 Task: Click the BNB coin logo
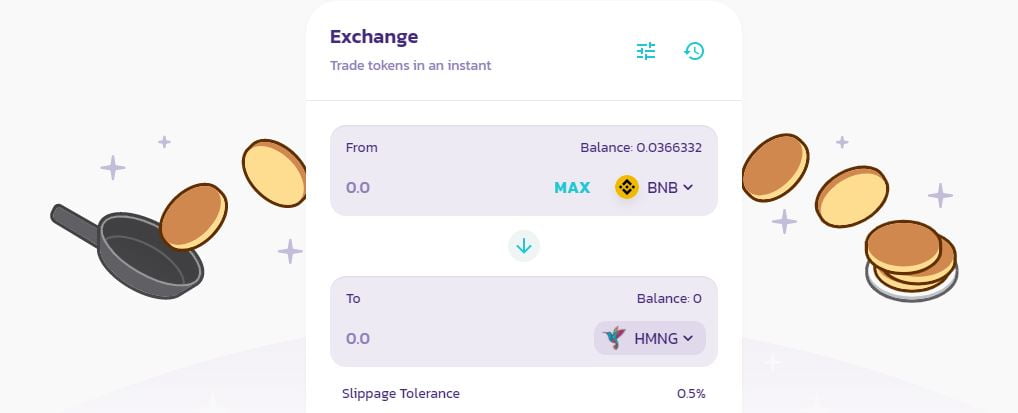pyautogui.click(x=627, y=187)
